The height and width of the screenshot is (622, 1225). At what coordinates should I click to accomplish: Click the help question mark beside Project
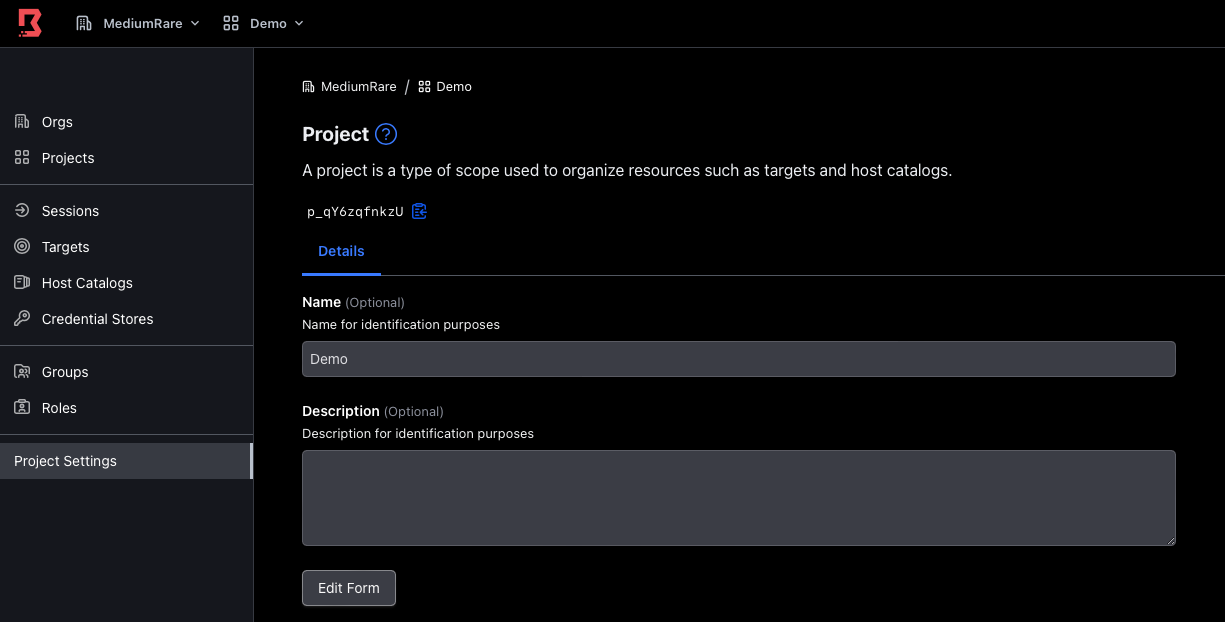(x=386, y=134)
